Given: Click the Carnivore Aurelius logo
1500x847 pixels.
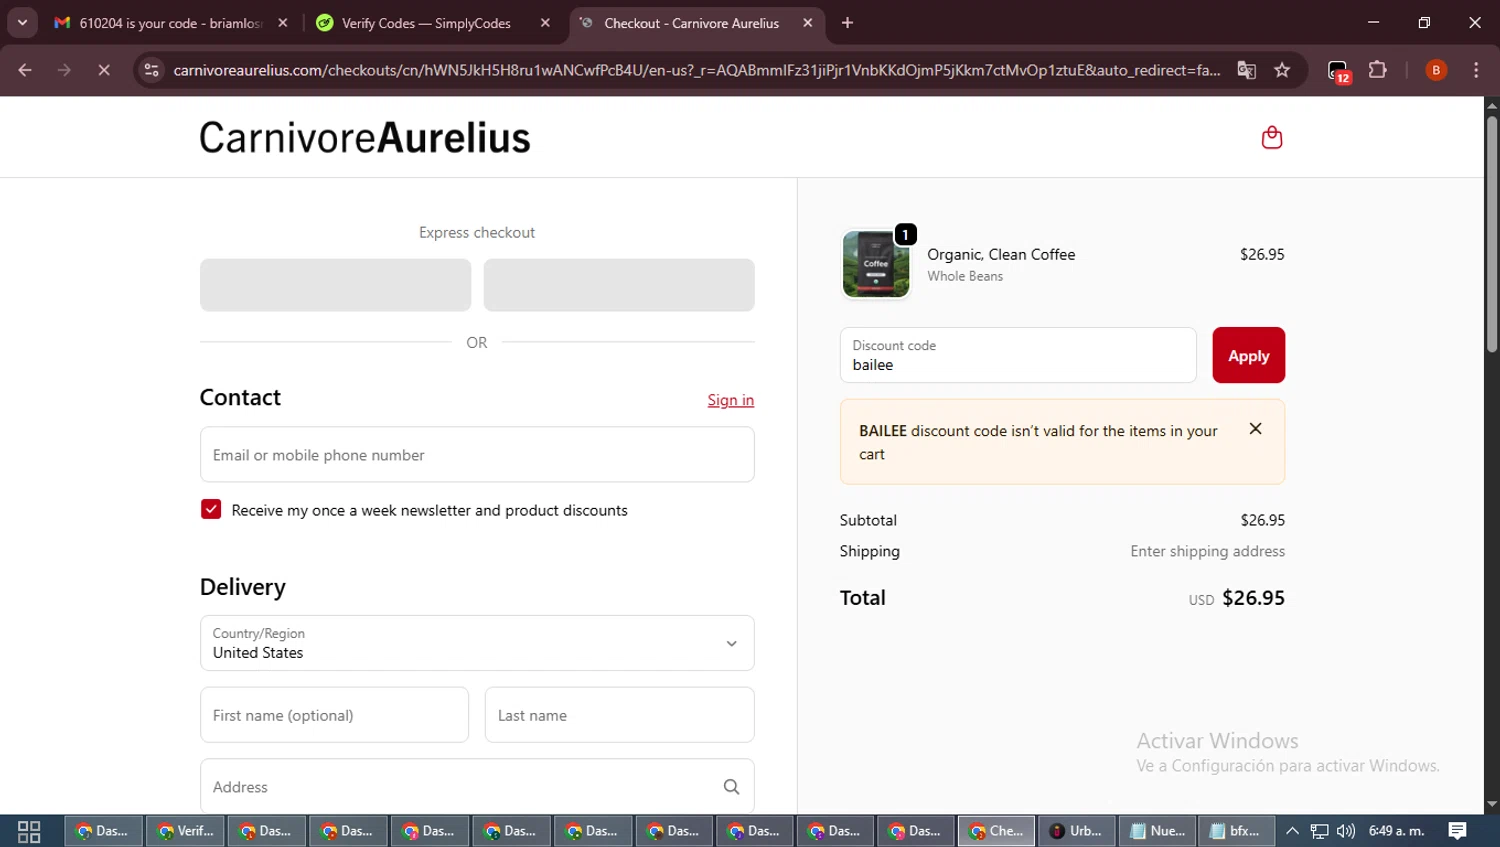Looking at the screenshot, I should point(365,138).
